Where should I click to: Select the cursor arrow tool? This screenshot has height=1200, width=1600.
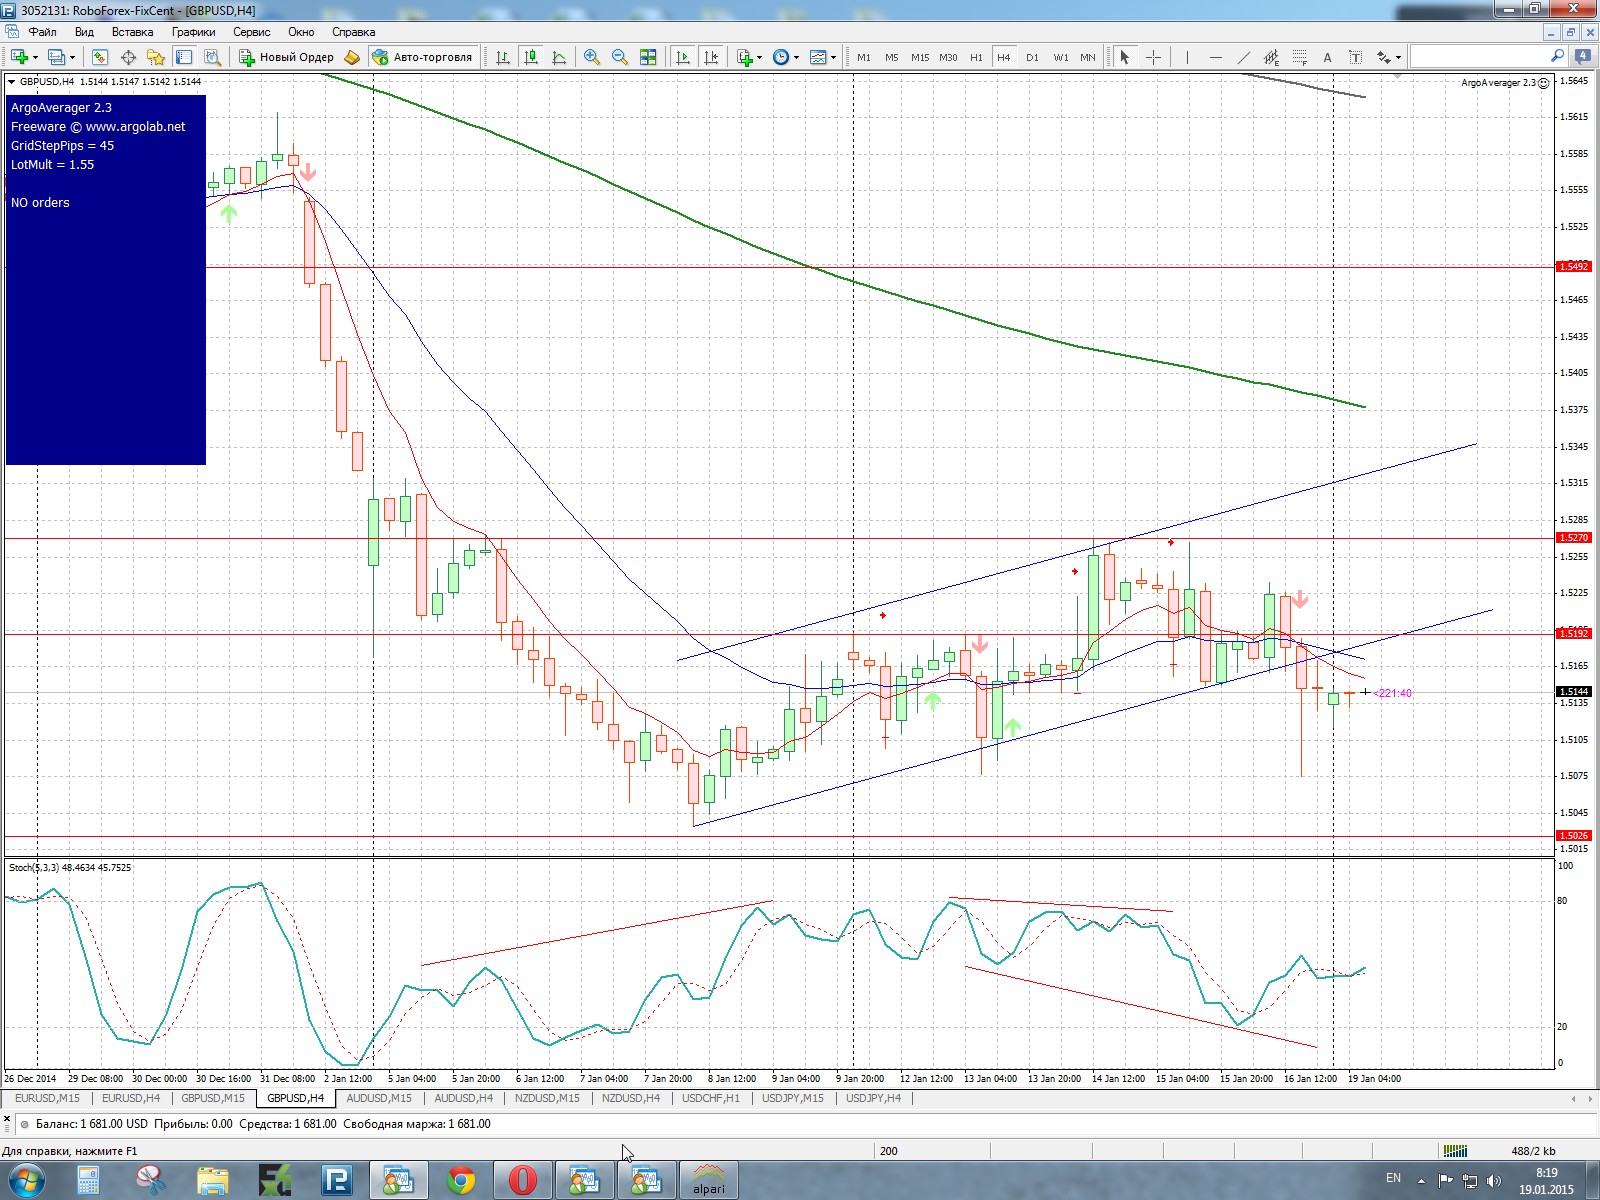[x=1125, y=57]
